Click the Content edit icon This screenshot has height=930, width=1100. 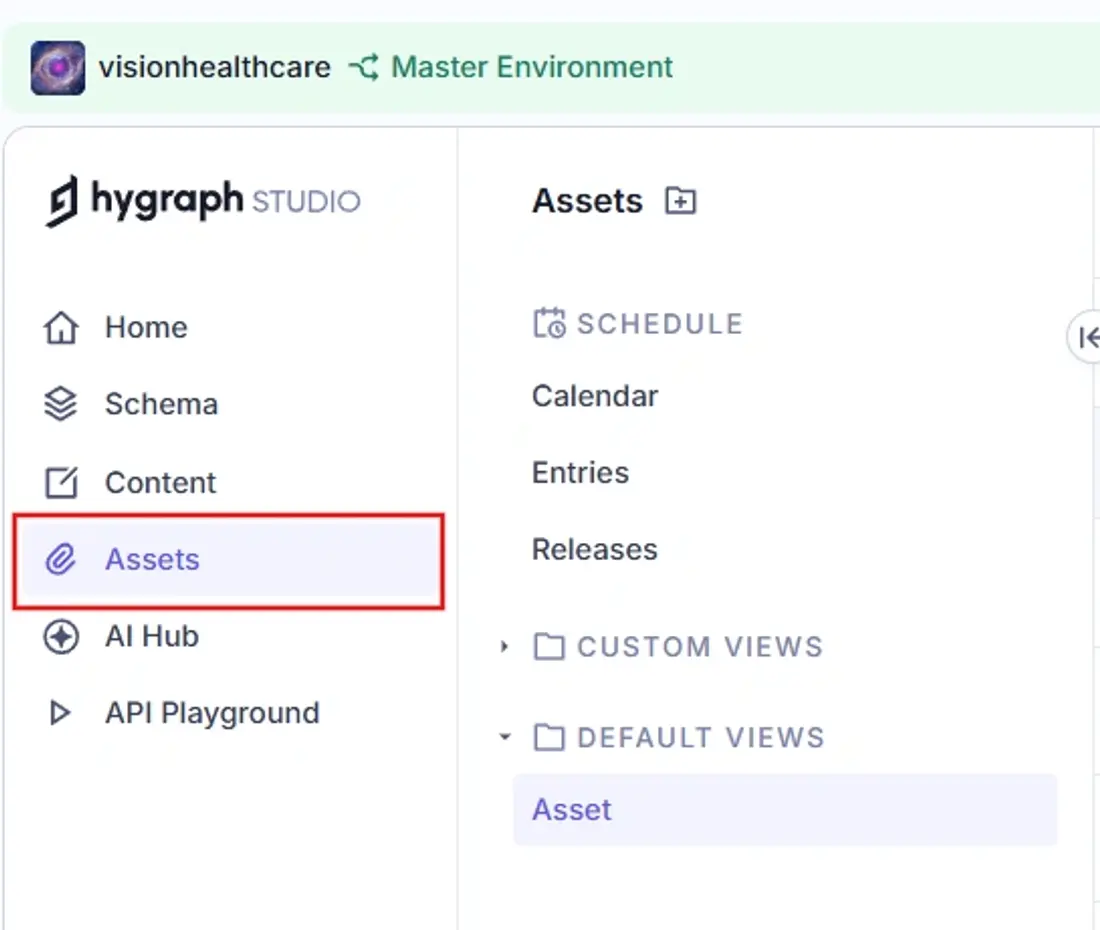coord(61,483)
